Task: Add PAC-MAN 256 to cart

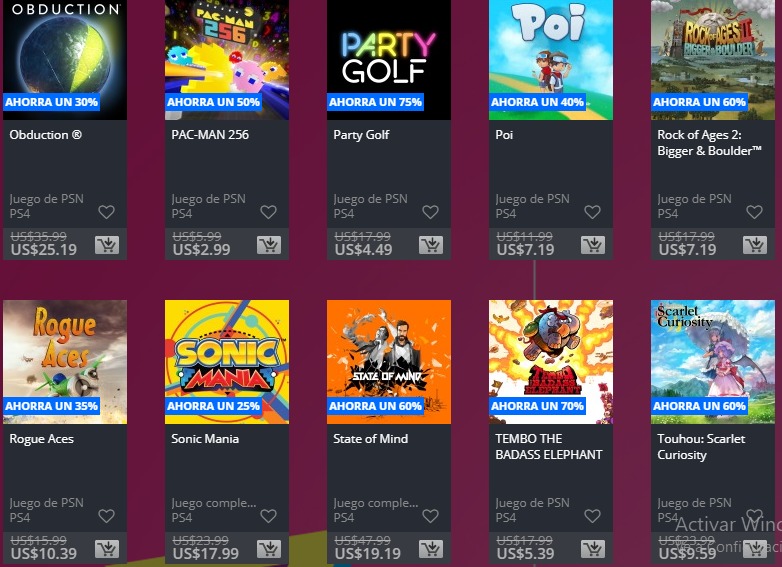Action: point(269,245)
